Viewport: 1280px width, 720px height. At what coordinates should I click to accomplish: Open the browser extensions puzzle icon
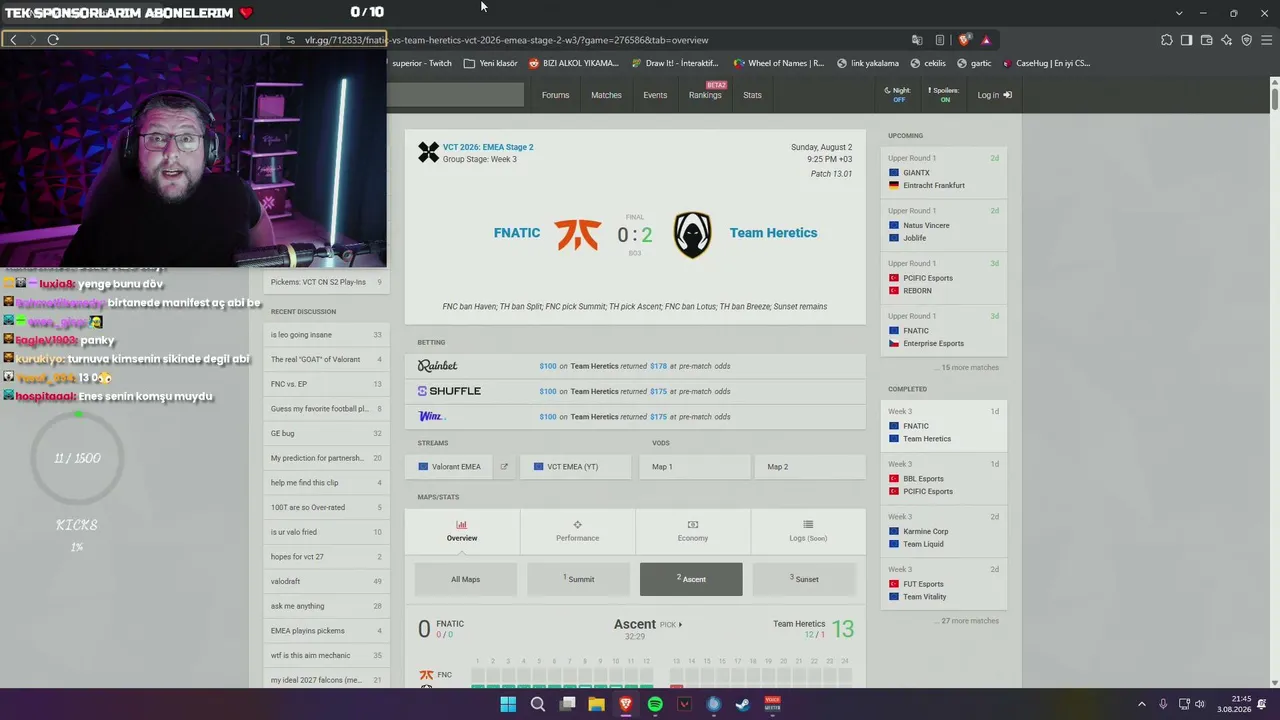[x=1166, y=40]
